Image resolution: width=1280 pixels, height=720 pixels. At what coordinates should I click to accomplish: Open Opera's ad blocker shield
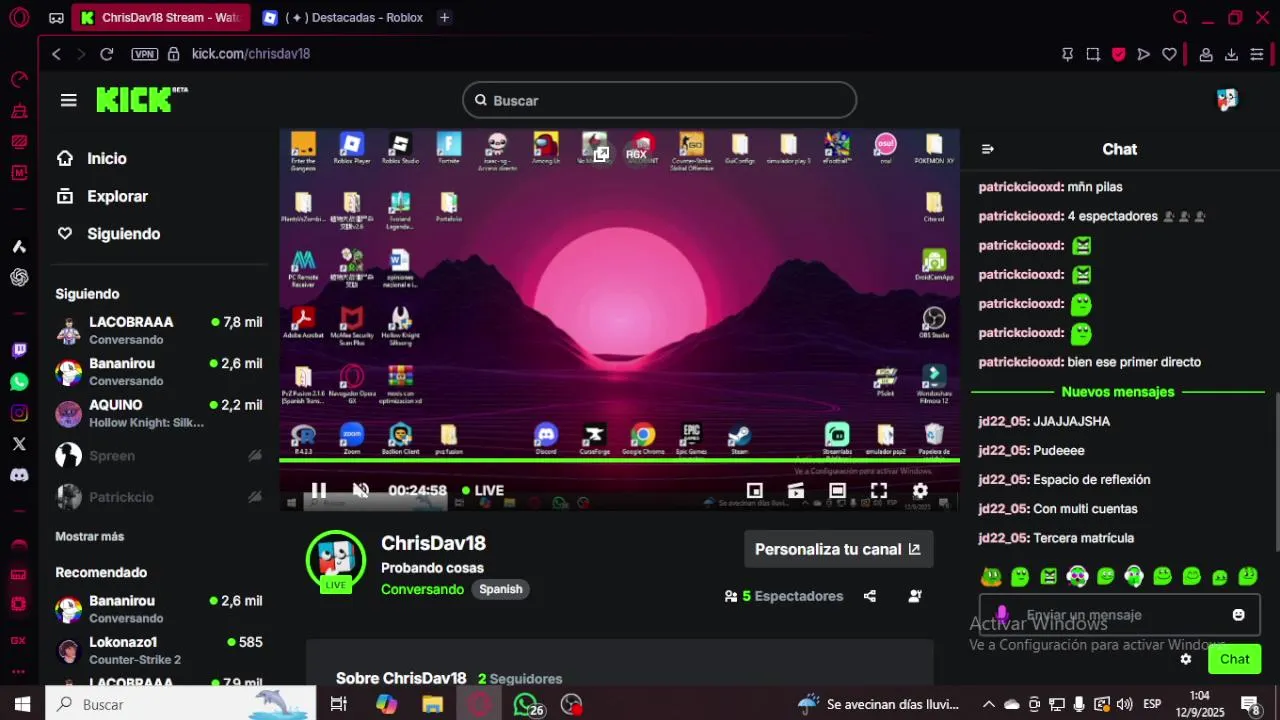click(1118, 54)
